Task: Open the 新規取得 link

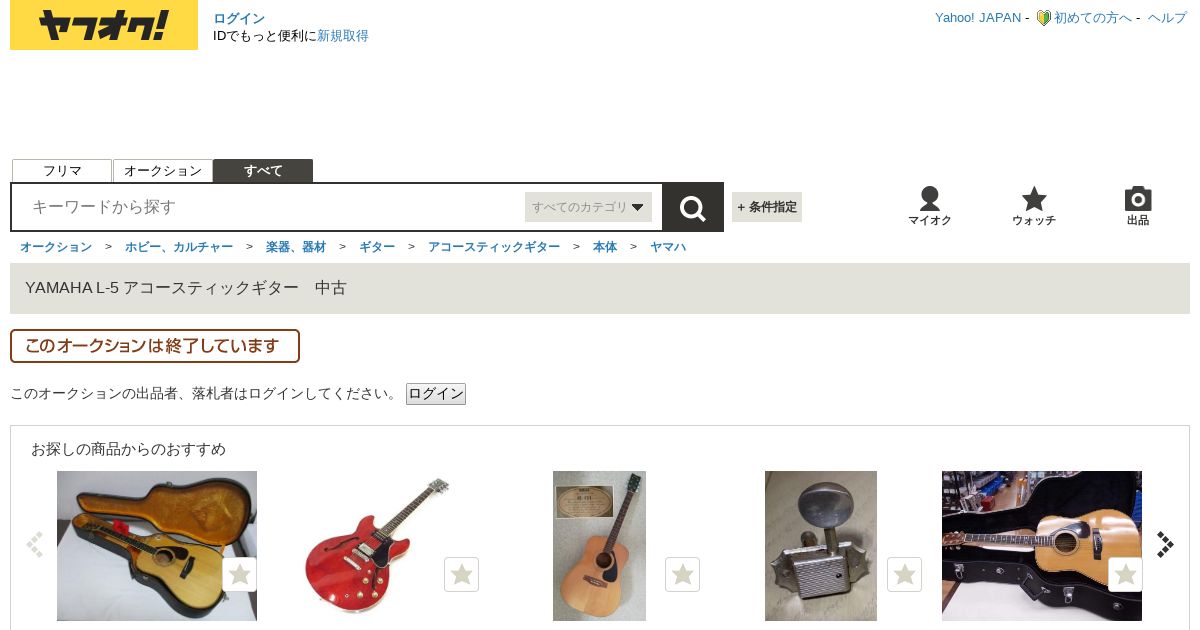Action: (x=343, y=36)
